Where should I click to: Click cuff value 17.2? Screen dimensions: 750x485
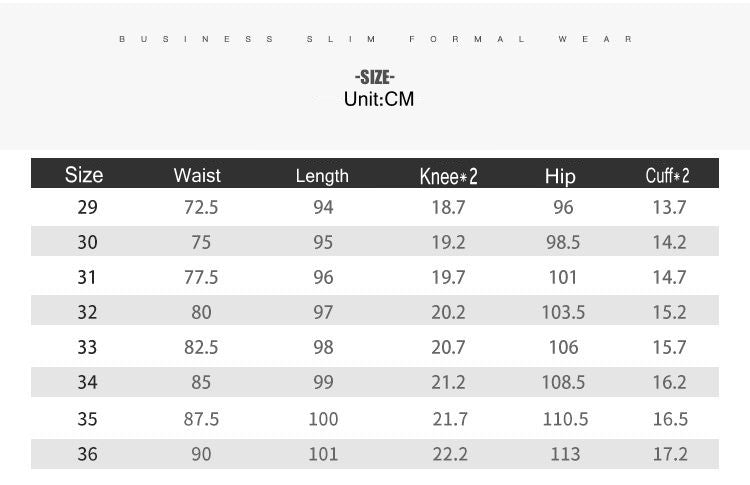(x=669, y=454)
